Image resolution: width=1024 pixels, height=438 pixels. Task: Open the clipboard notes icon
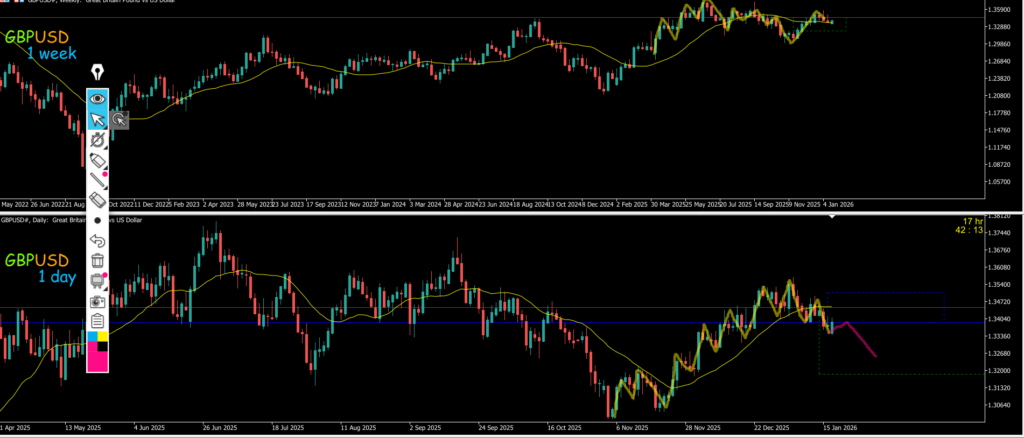(x=97, y=321)
